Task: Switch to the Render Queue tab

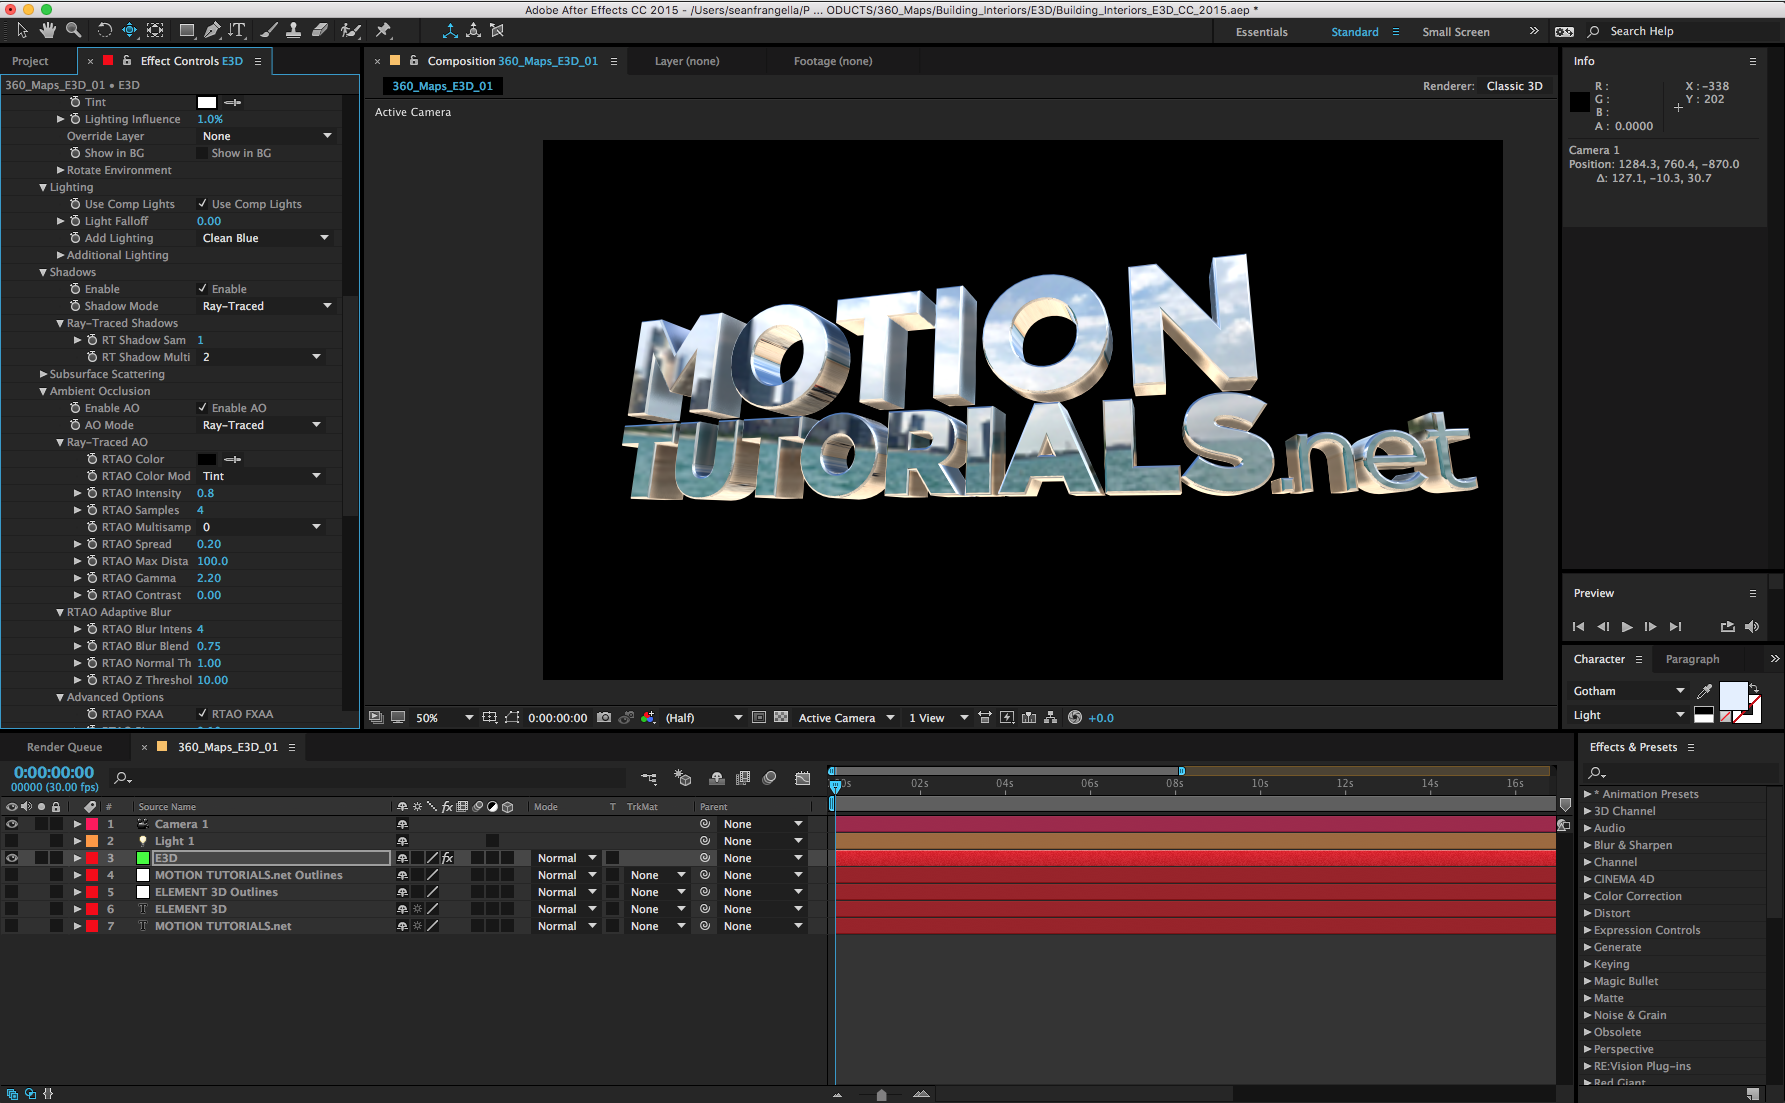Action: pyautogui.click(x=64, y=747)
